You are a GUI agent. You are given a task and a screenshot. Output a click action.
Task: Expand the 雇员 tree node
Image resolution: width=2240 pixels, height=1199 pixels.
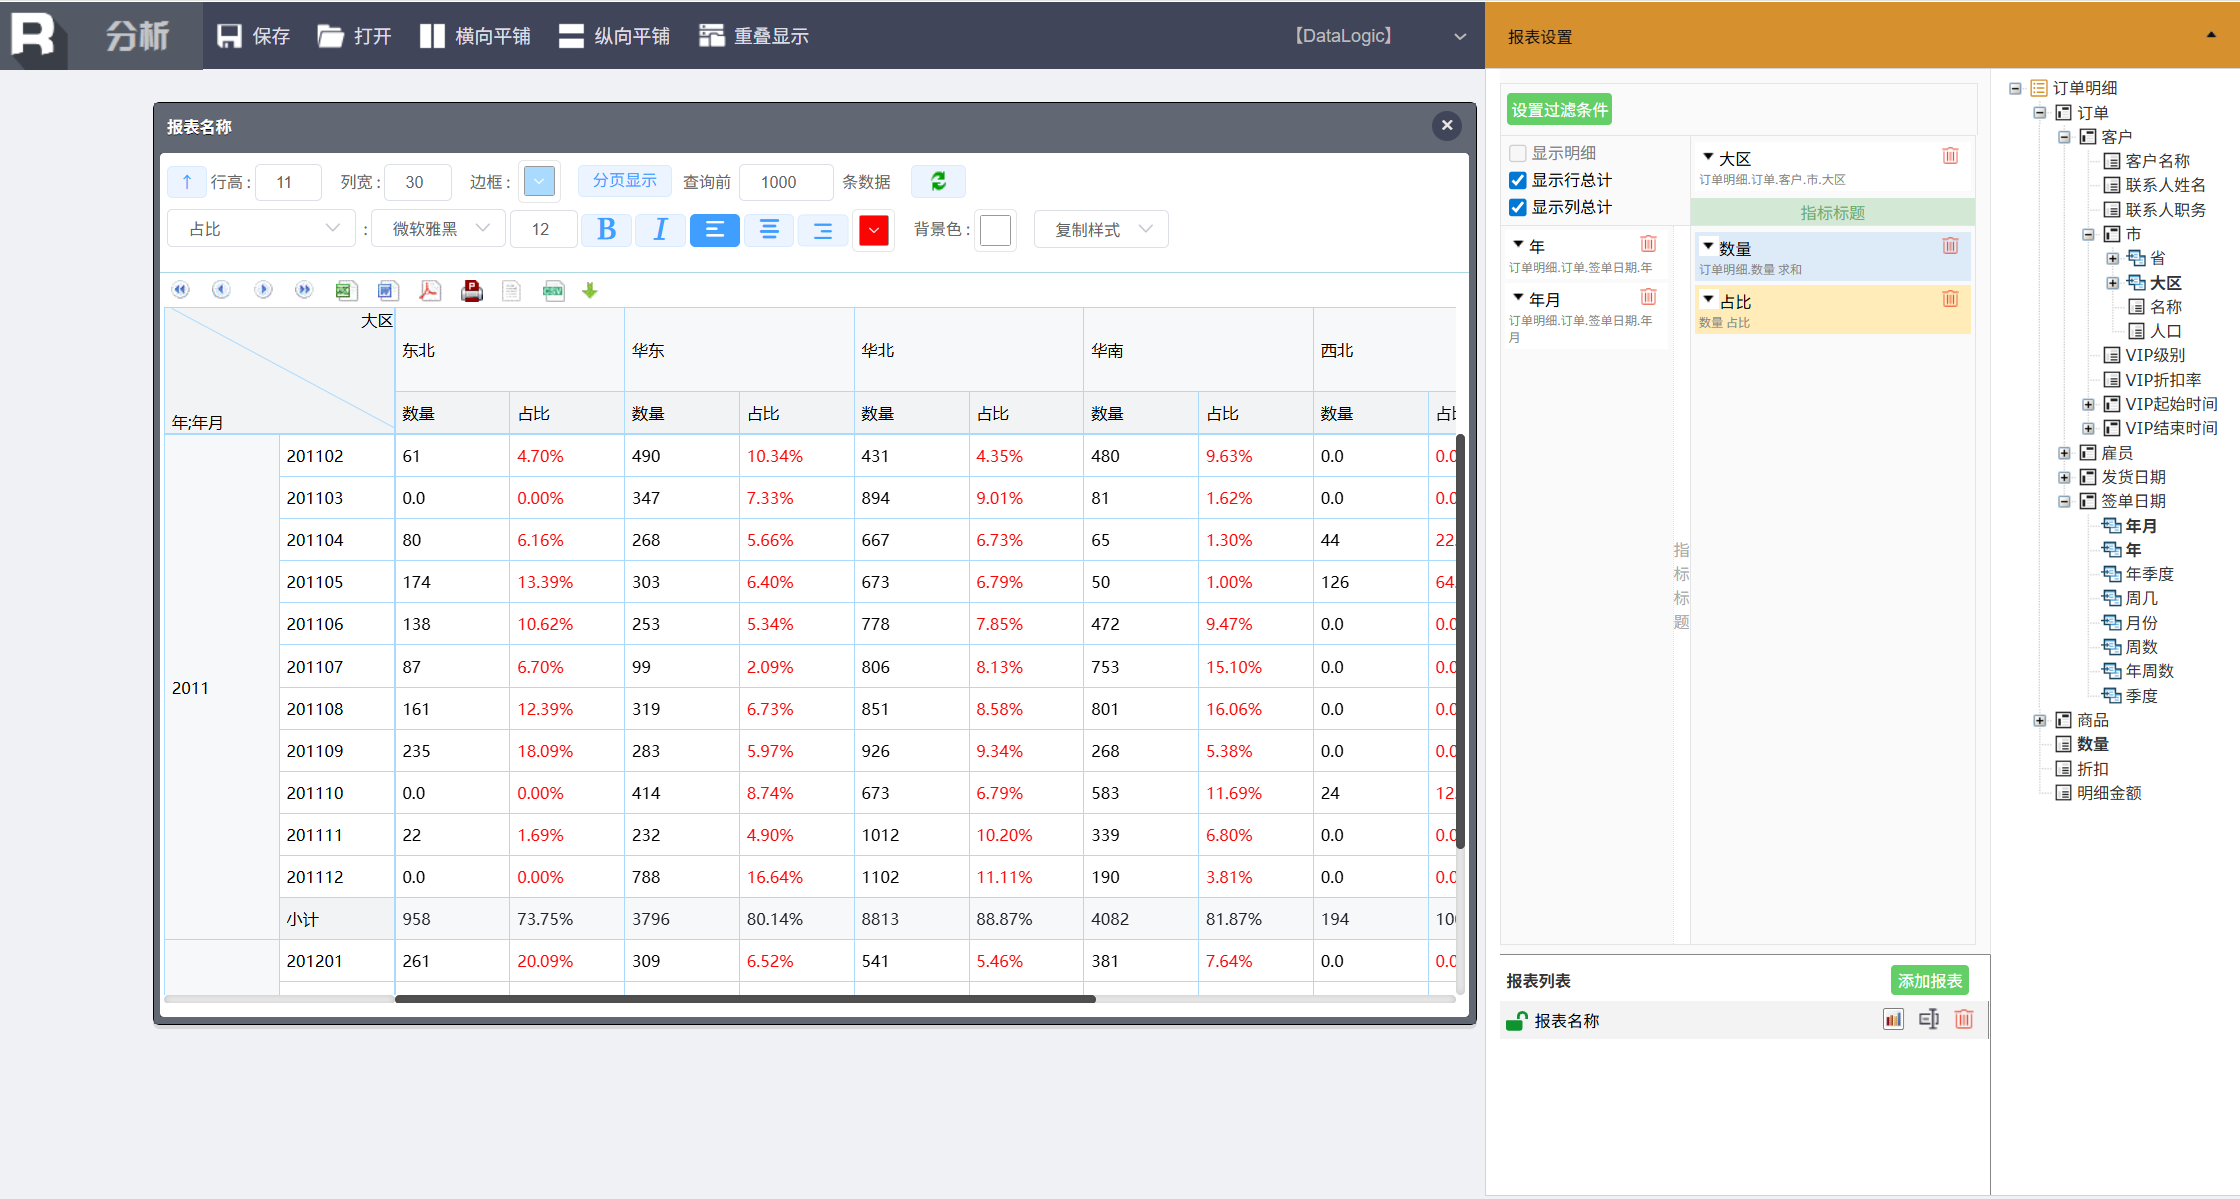[2064, 453]
